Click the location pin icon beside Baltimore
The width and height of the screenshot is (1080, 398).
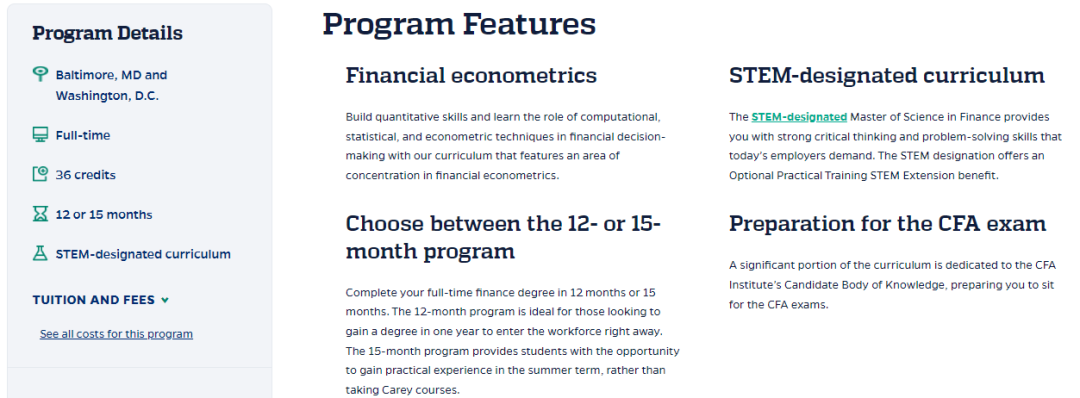click(x=41, y=74)
